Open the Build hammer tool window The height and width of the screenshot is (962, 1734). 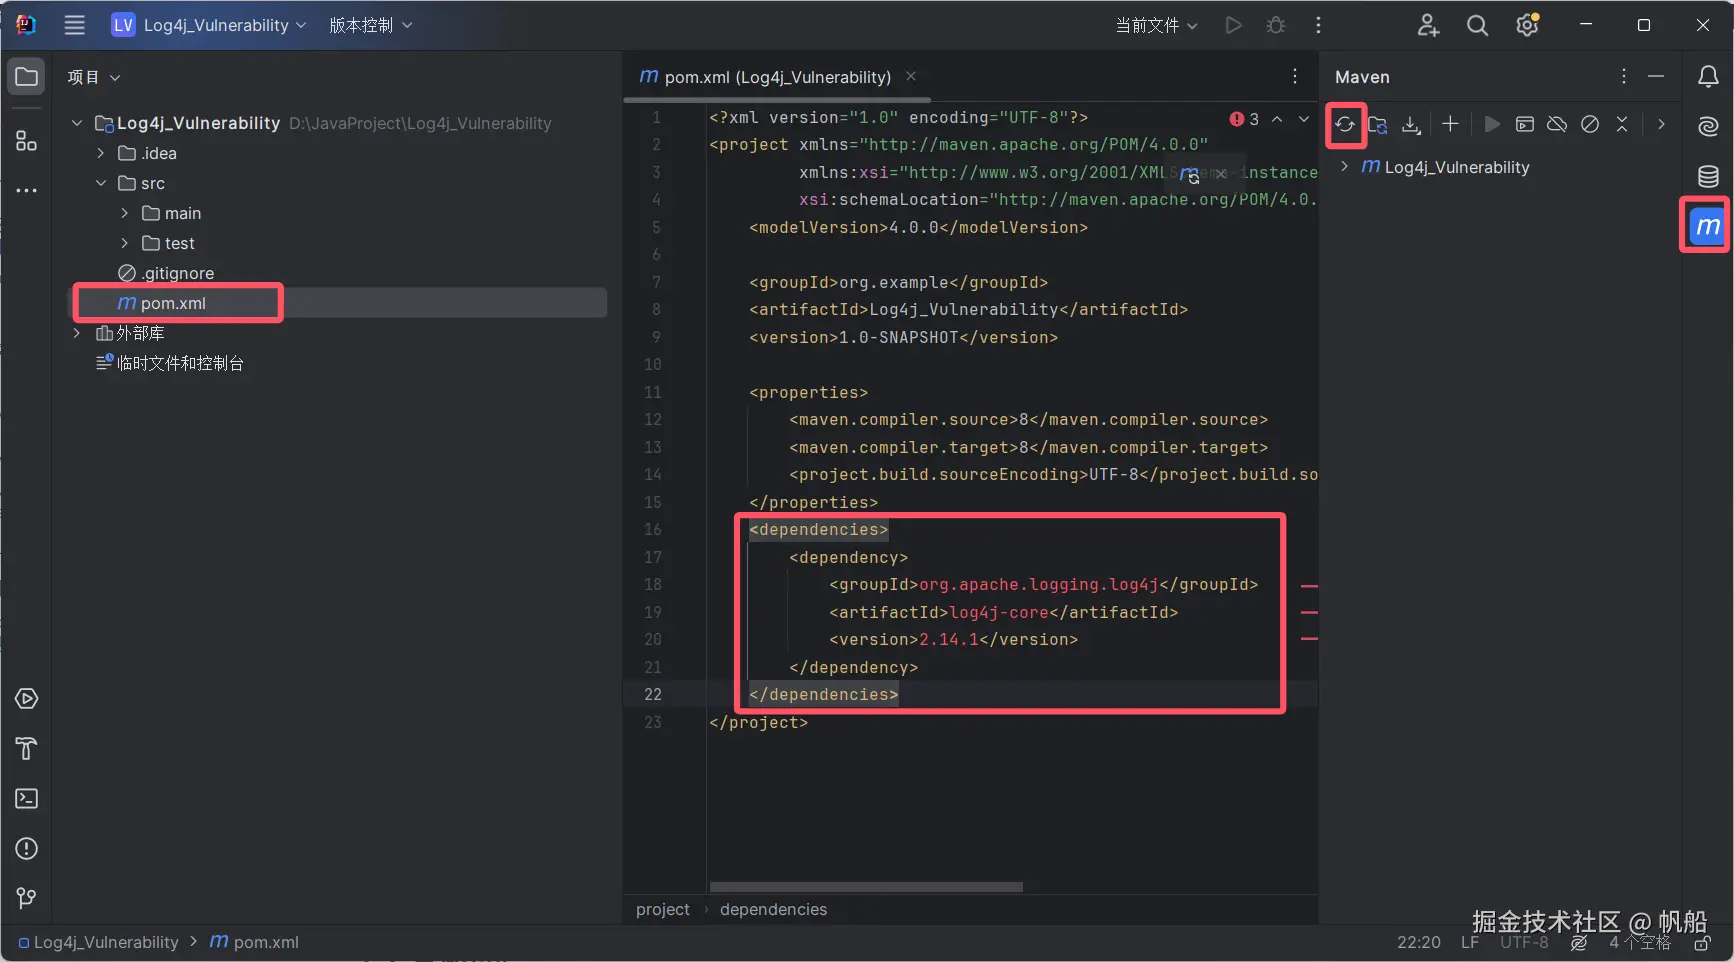pos(27,749)
